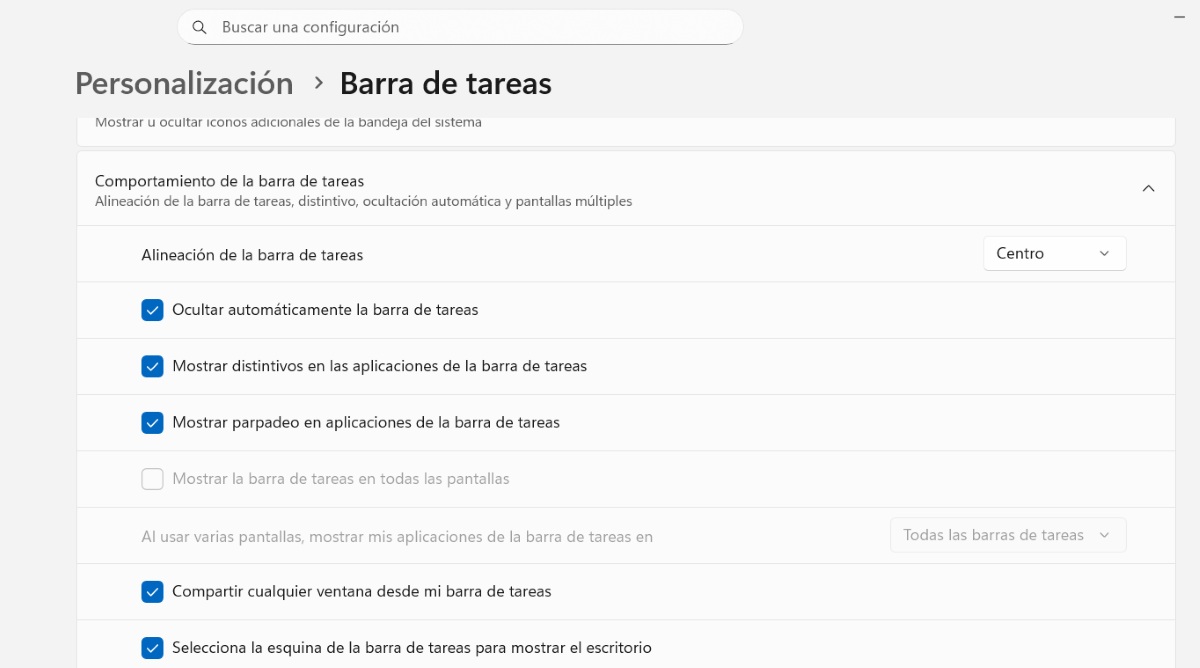Toggle 'Mostrar parpadeo en aplicaciones' checkbox
This screenshot has width=1200, height=668.
[x=152, y=422]
